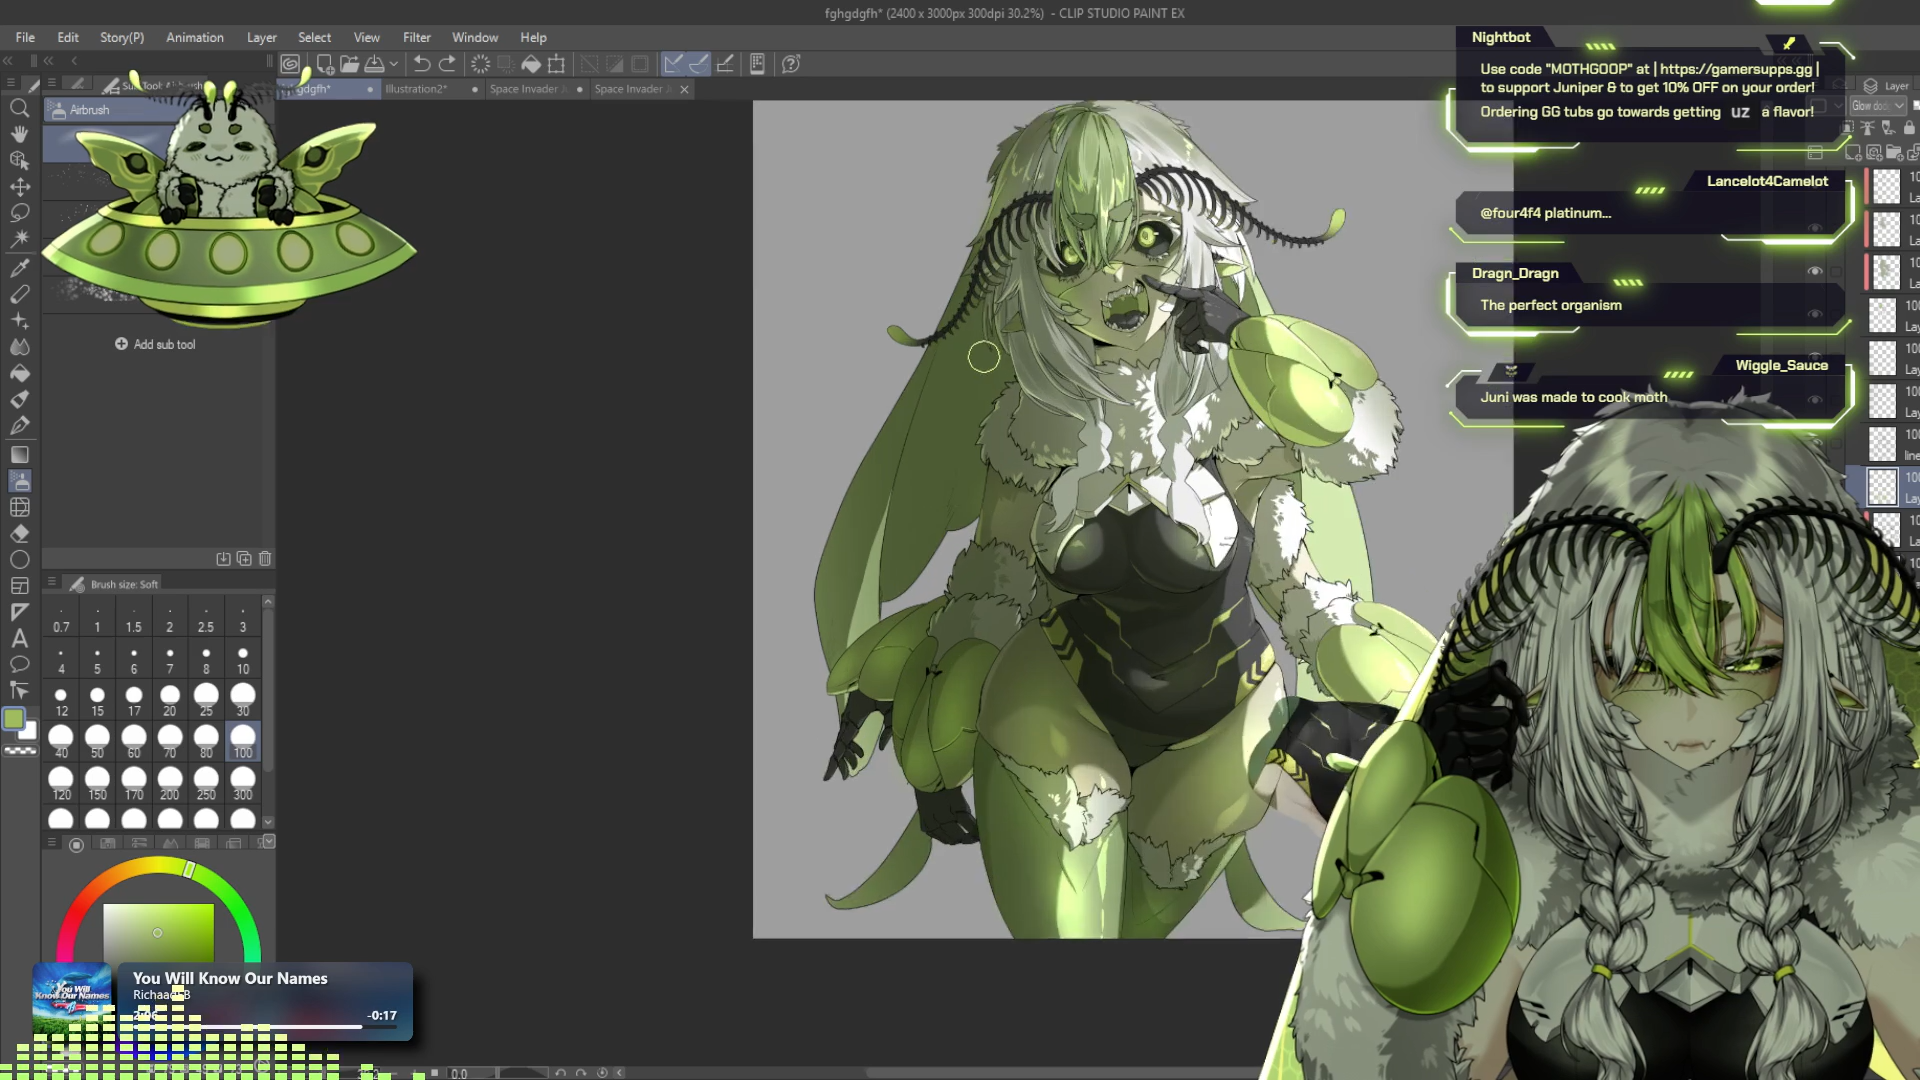The height and width of the screenshot is (1080, 1920).
Task: Click Add sub tool button
Action: click(x=155, y=344)
